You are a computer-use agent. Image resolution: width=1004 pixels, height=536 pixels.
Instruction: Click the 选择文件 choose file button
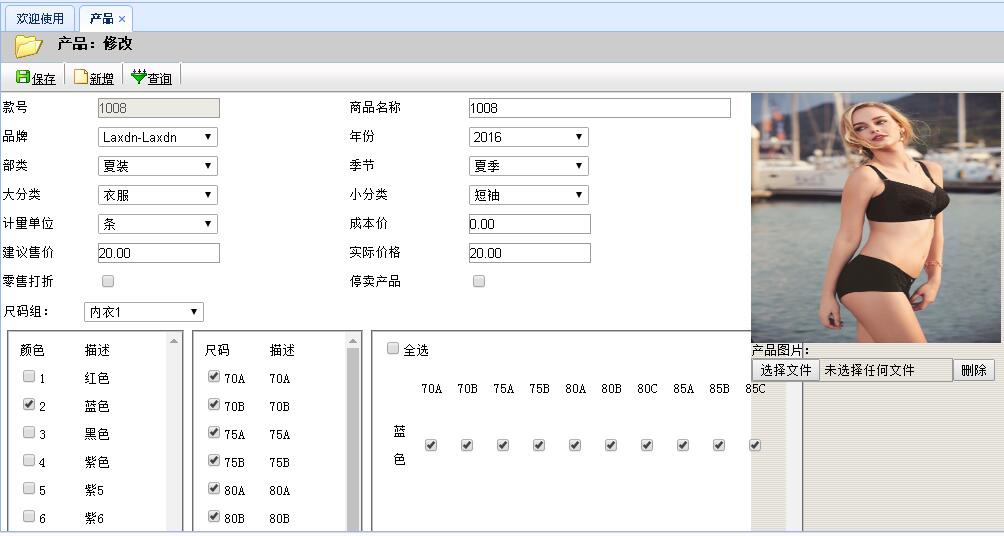[785, 370]
